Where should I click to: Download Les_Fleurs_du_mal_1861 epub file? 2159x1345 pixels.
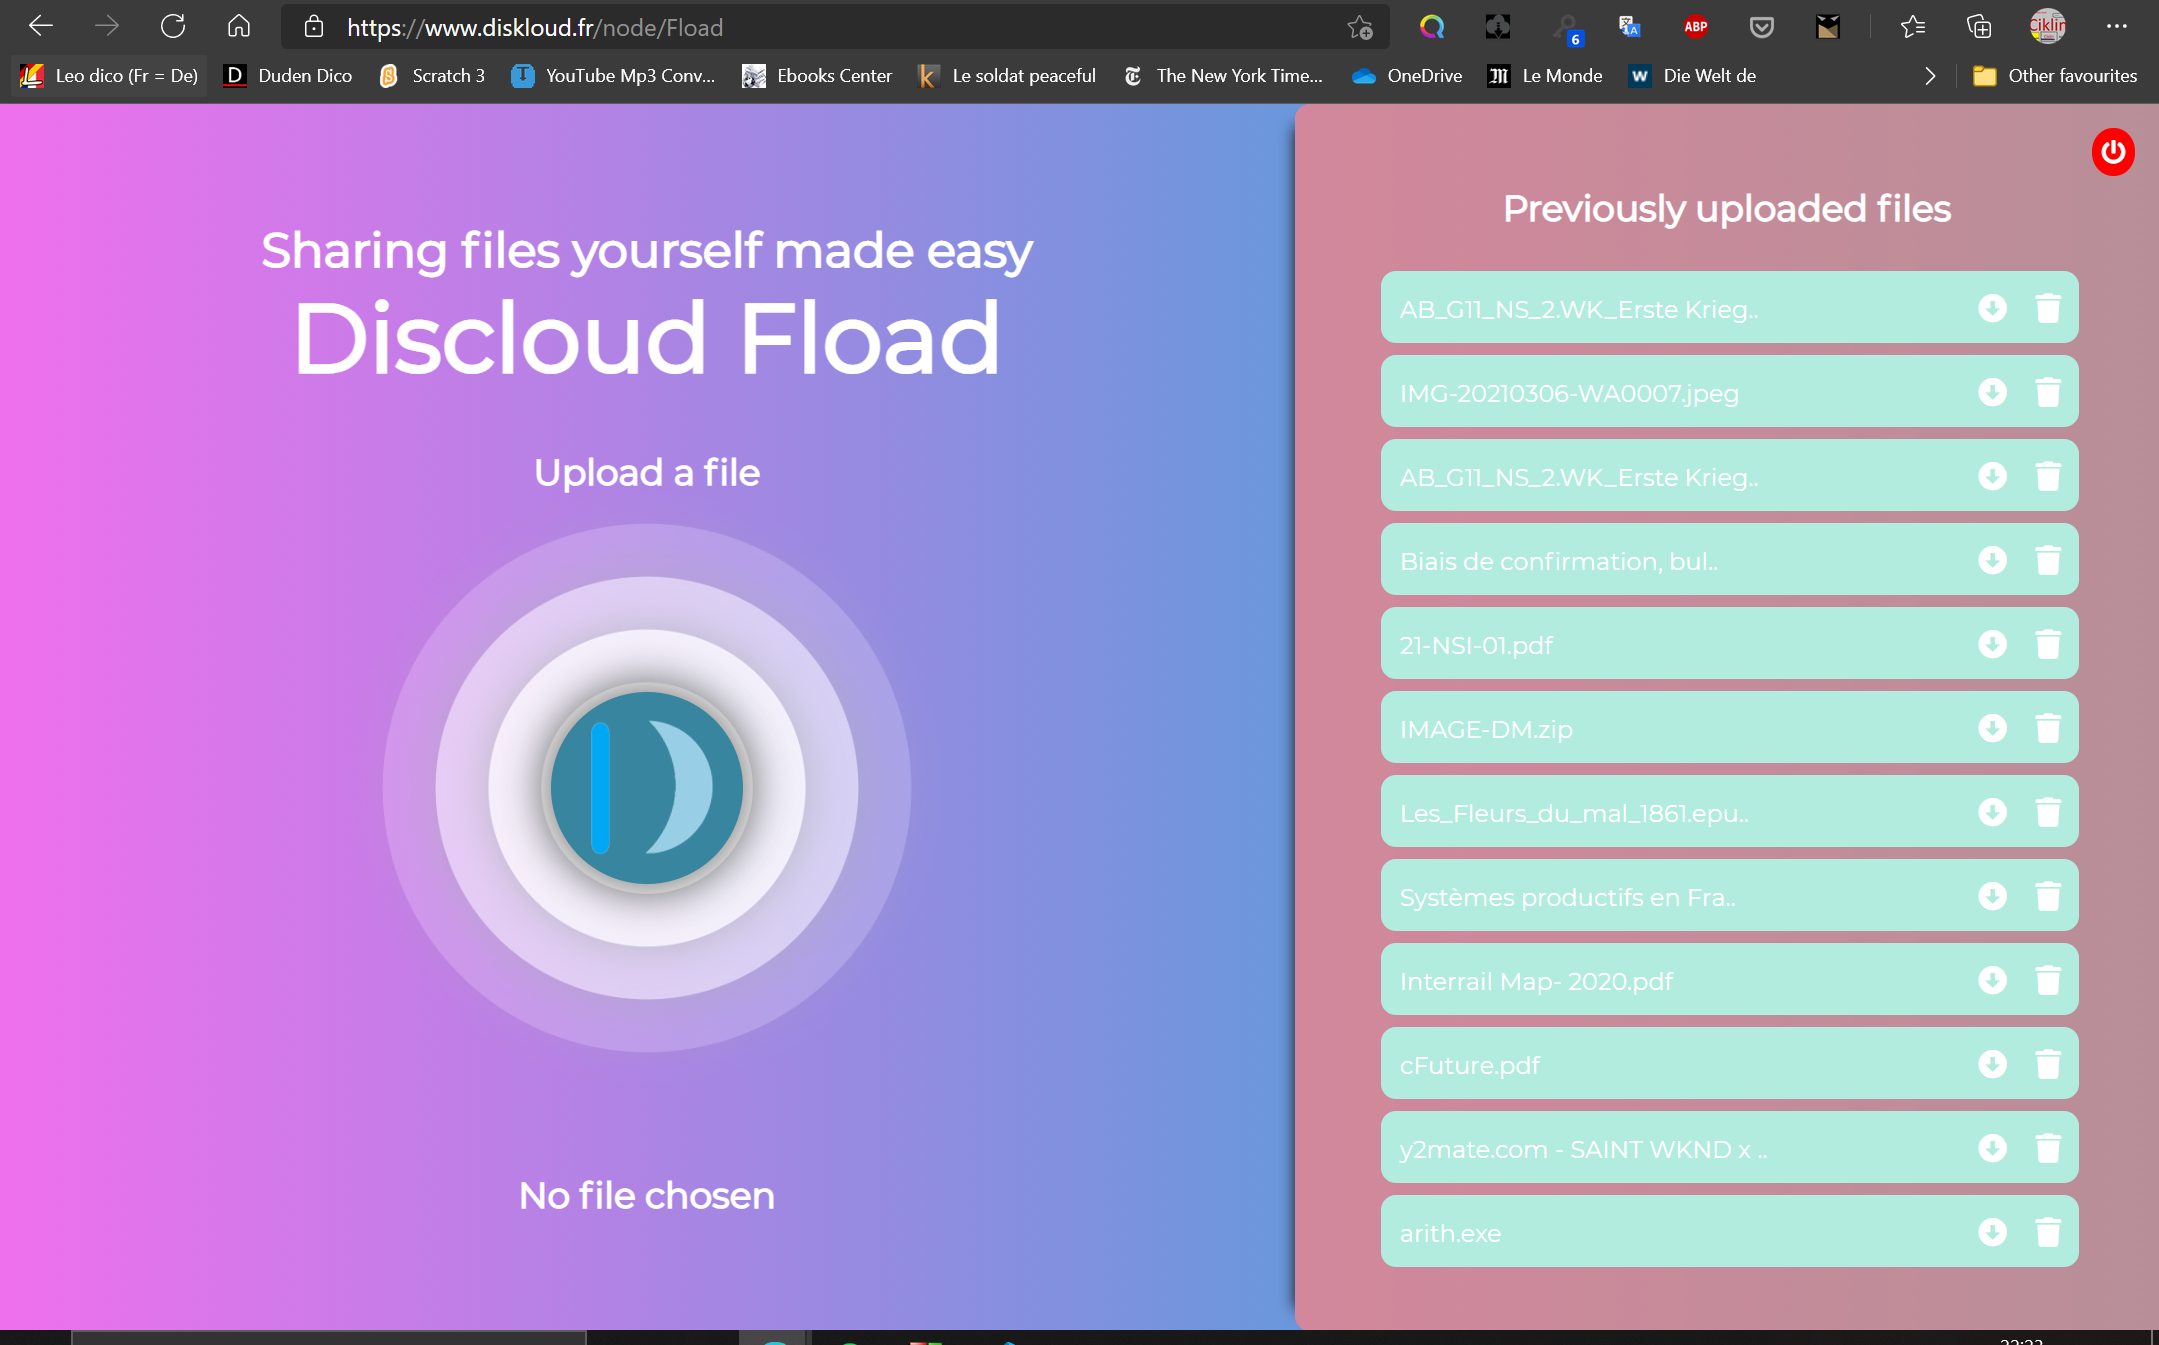click(x=1992, y=812)
